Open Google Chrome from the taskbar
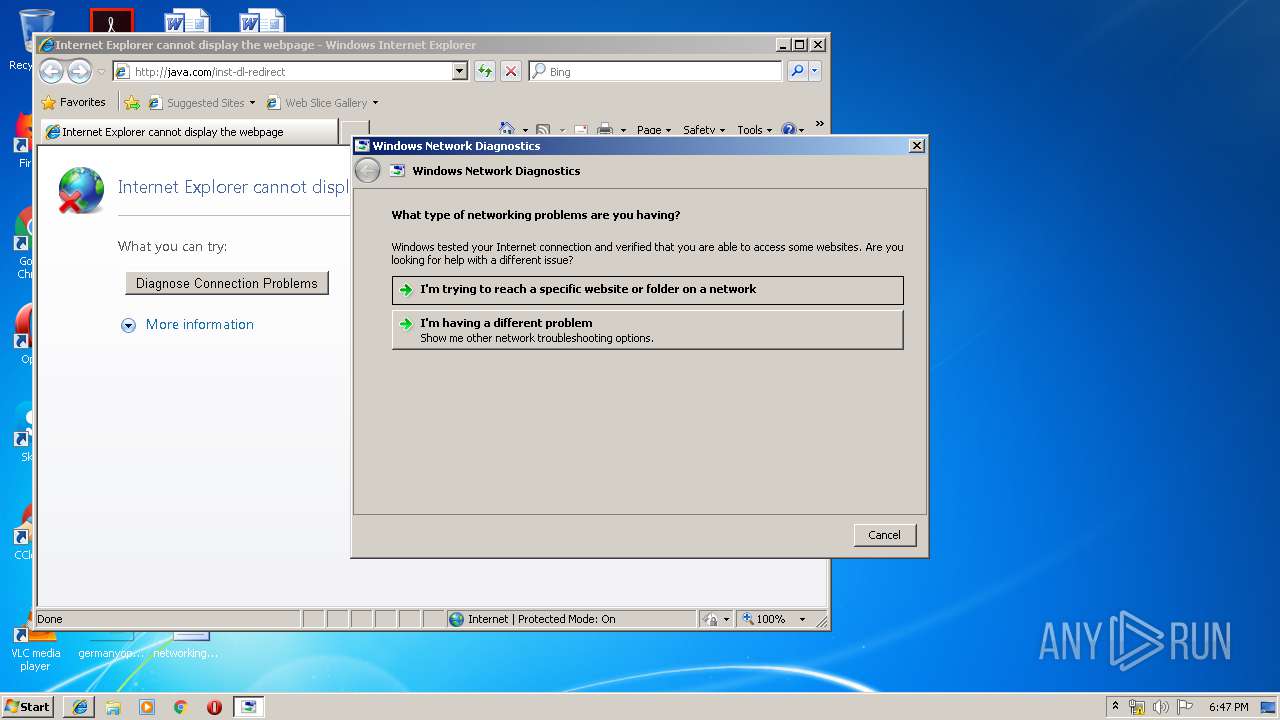 point(180,707)
